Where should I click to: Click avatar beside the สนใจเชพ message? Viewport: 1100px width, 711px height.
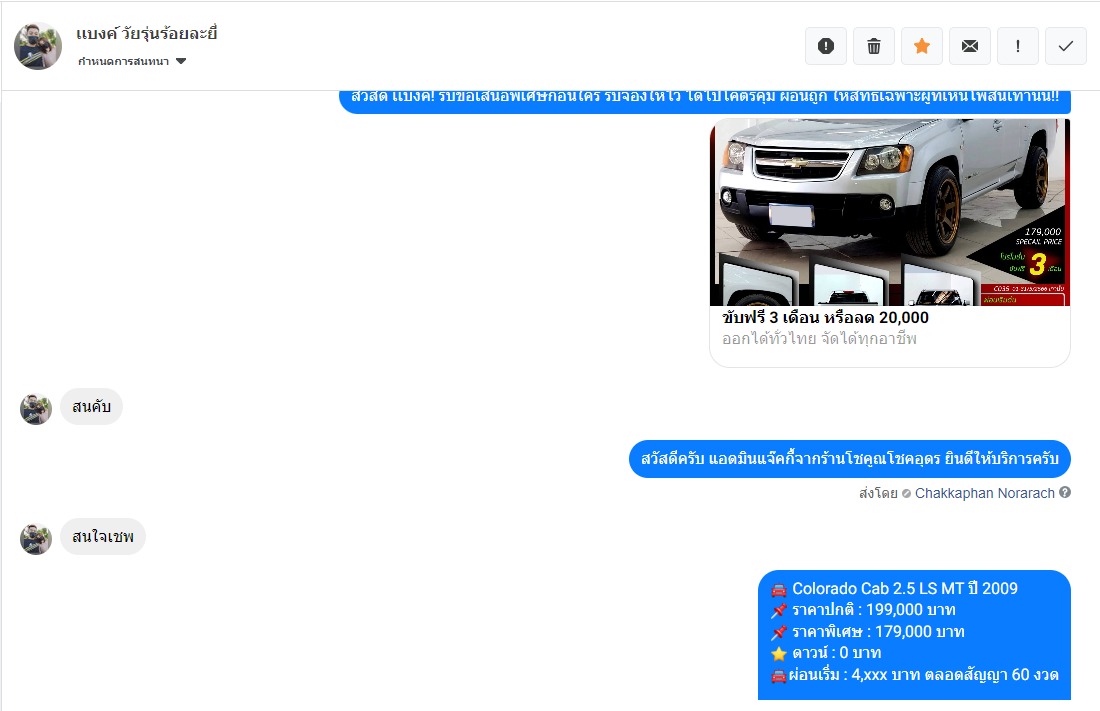[36, 538]
